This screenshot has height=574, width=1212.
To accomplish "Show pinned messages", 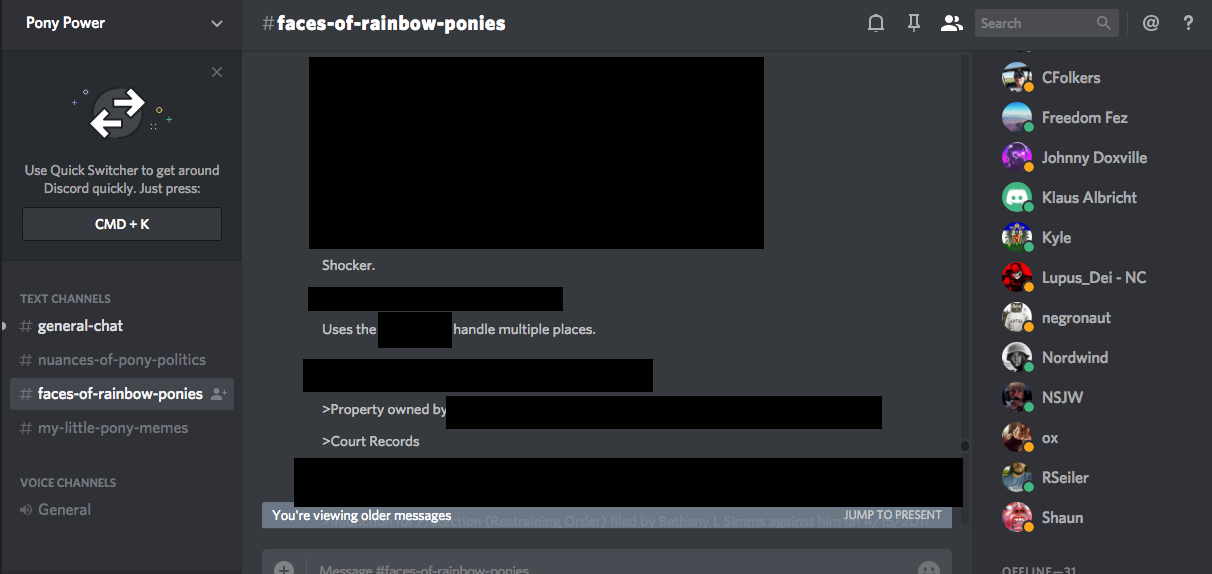I will click(913, 23).
